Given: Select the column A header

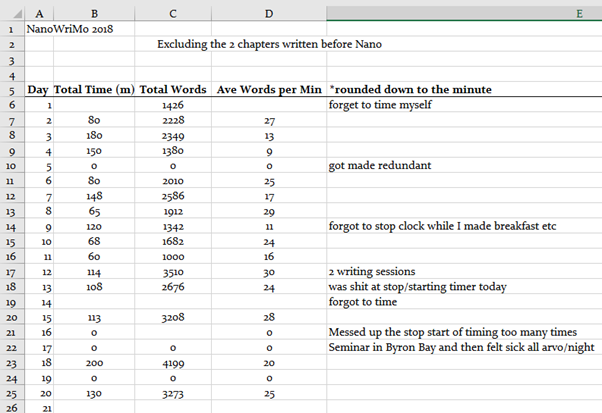Looking at the screenshot, I should (38, 12).
